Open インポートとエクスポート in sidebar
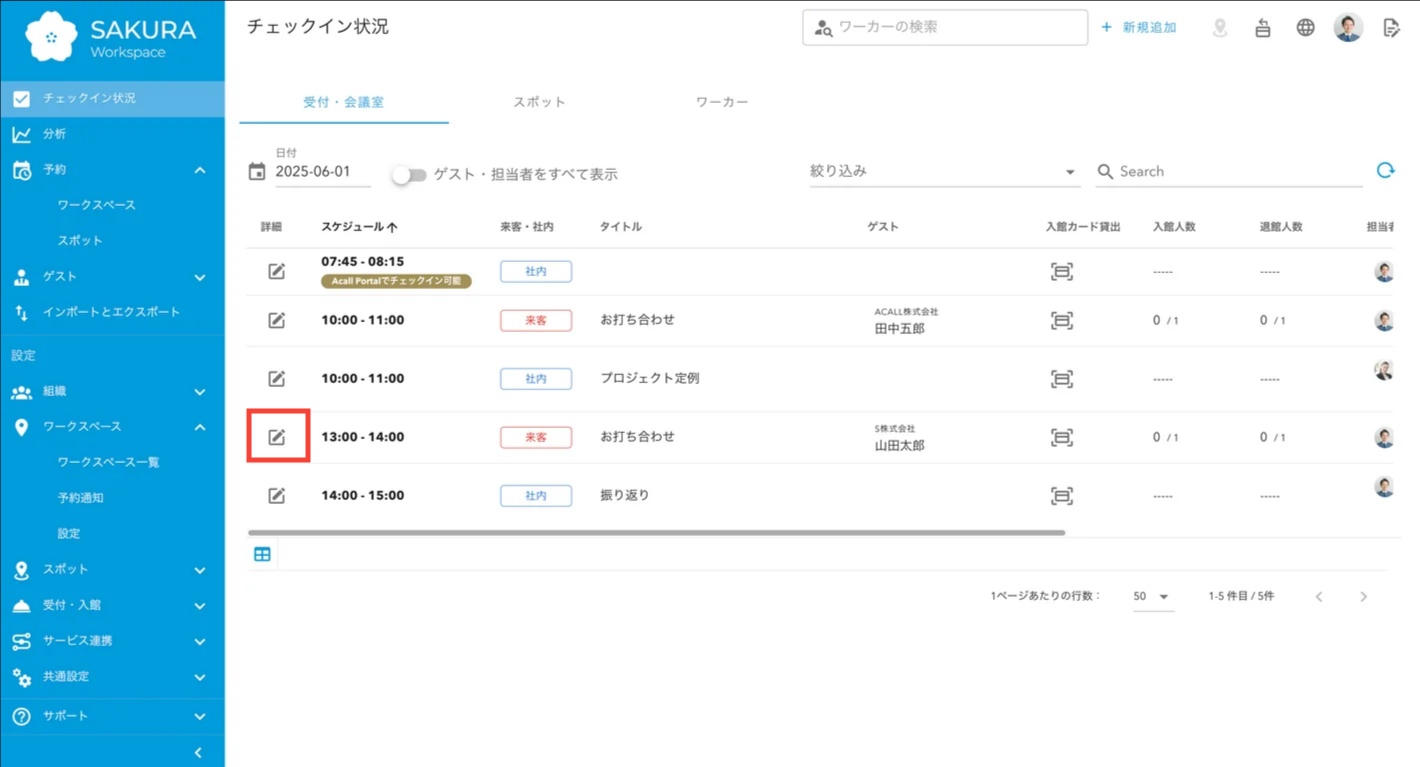This screenshot has height=767, width=1420. [112, 312]
